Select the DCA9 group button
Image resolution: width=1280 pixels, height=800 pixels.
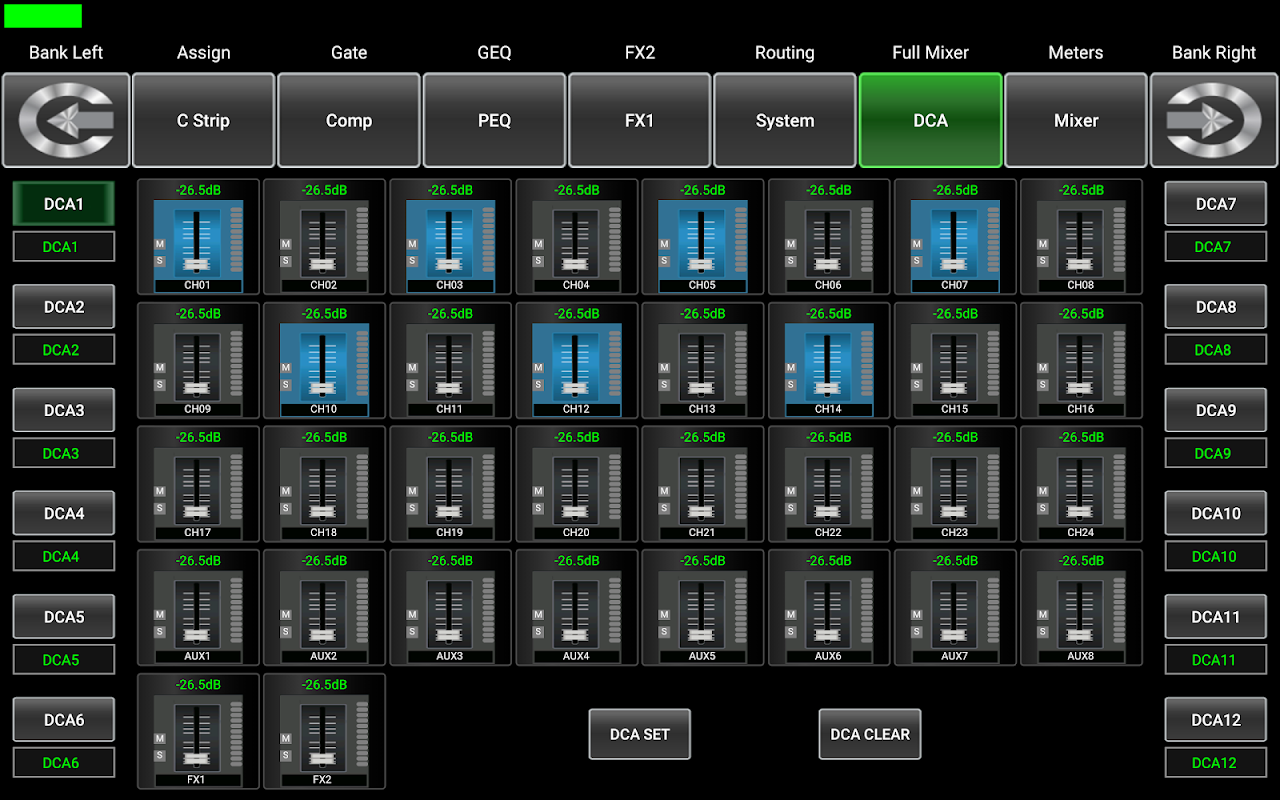pyautogui.click(x=1216, y=410)
